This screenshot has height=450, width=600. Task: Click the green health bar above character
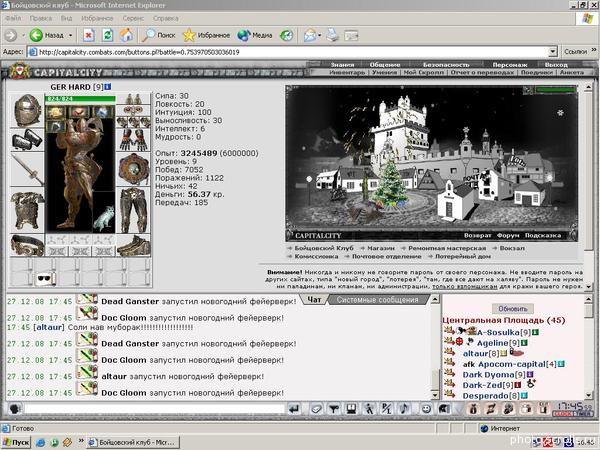[x=80, y=99]
